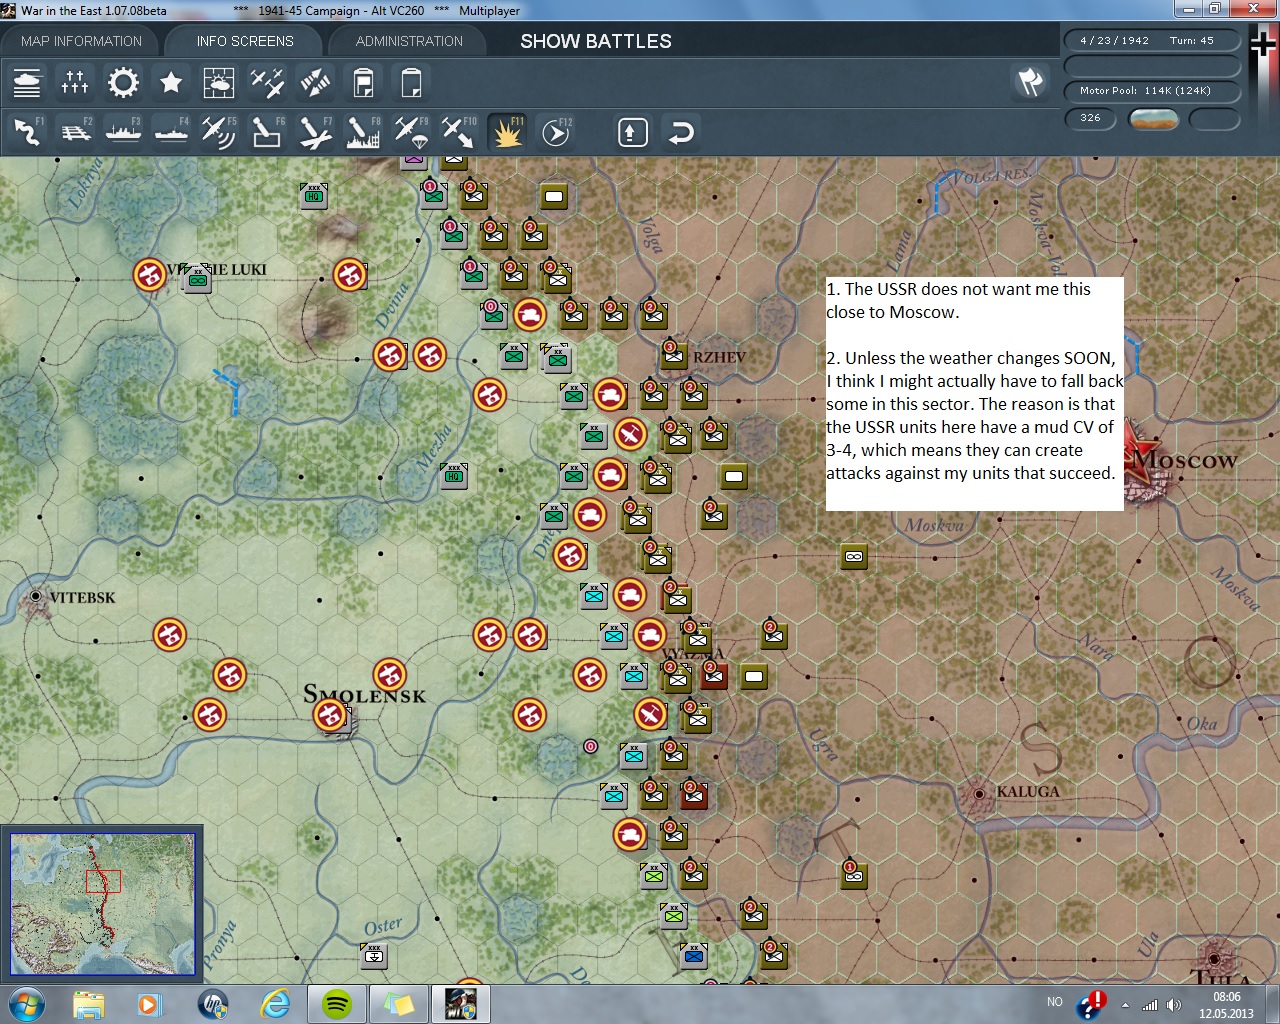
Task: Open the weather map icon
Action: pos(219,82)
